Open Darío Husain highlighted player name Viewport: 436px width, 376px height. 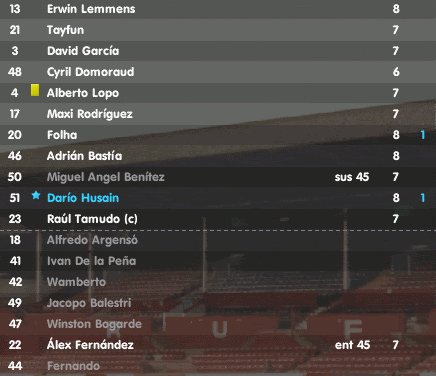pyautogui.click(x=83, y=198)
